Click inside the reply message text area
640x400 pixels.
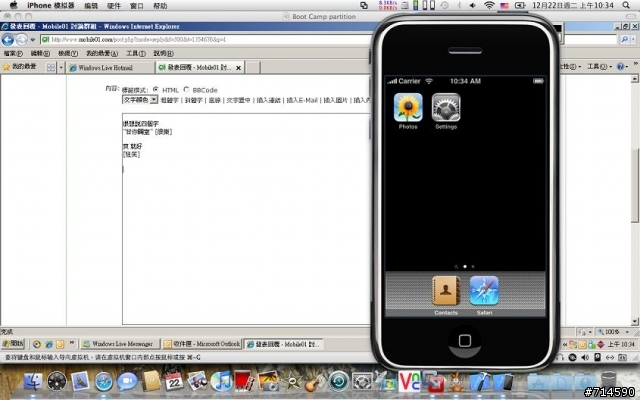[x=246, y=219]
